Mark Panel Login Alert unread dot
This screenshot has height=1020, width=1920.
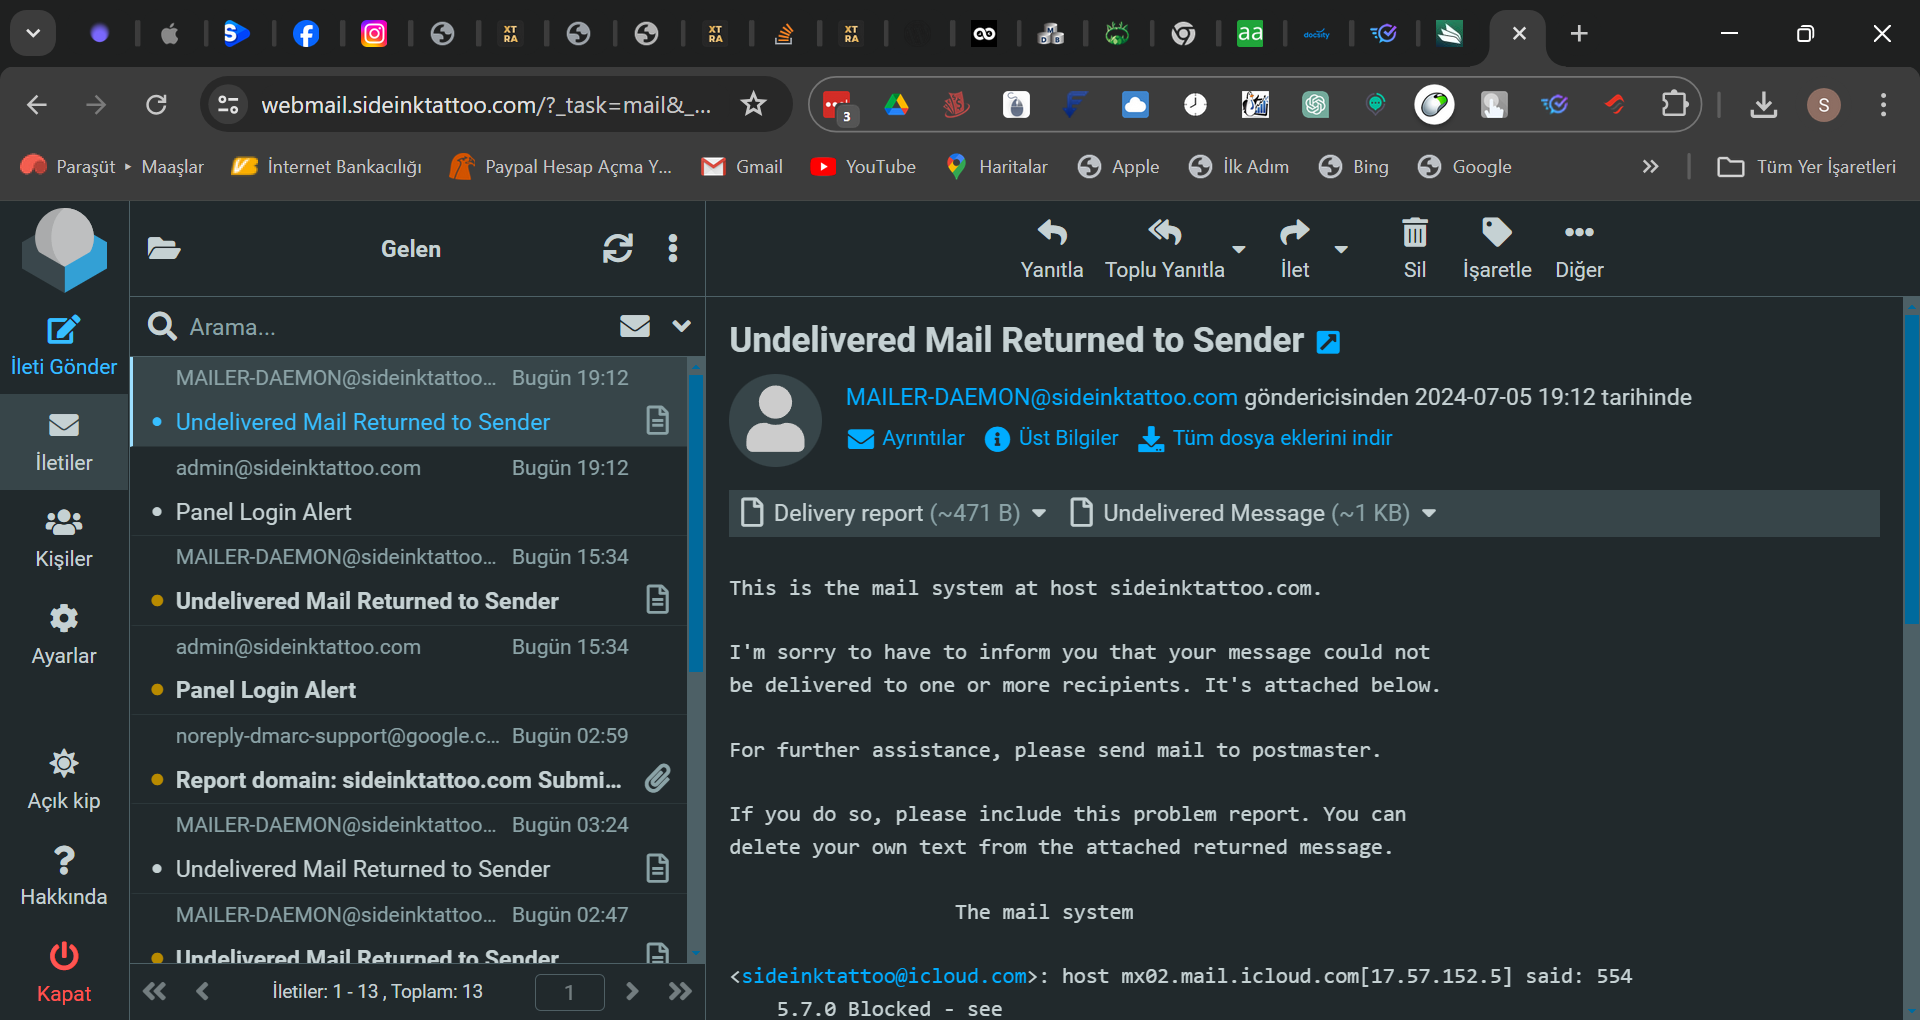[157, 512]
